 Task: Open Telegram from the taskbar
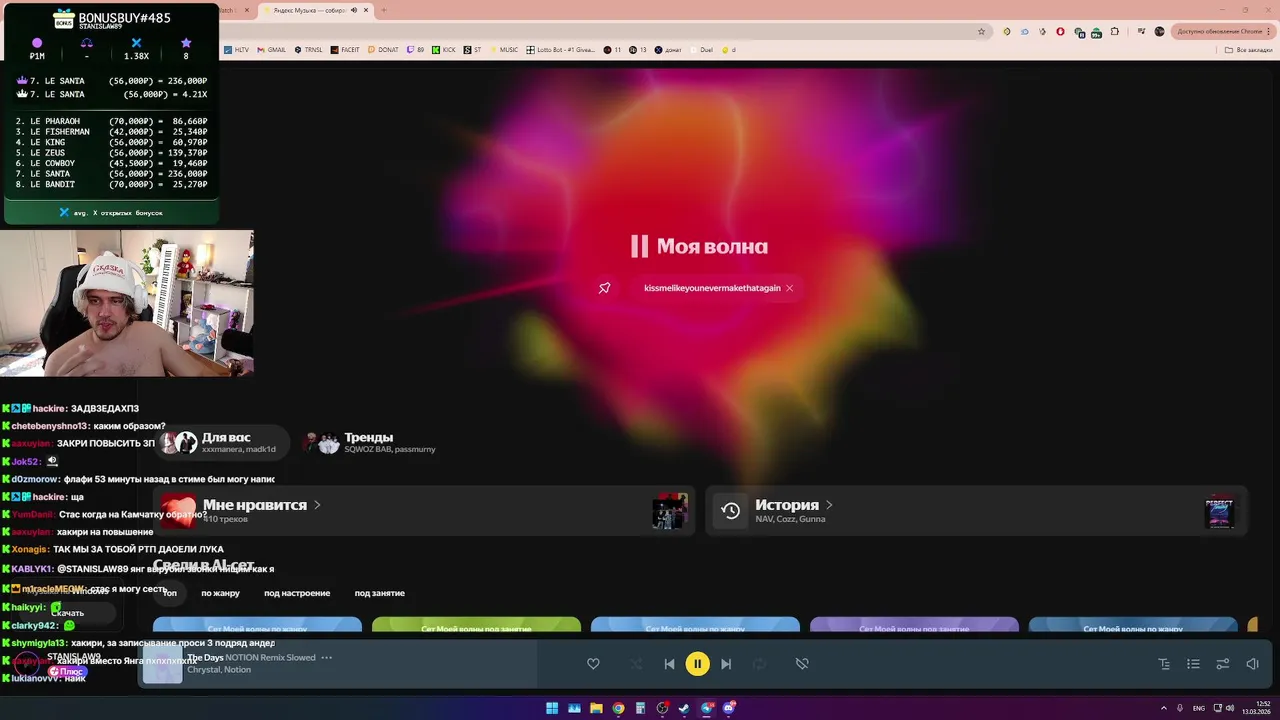[x=707, y=708]
